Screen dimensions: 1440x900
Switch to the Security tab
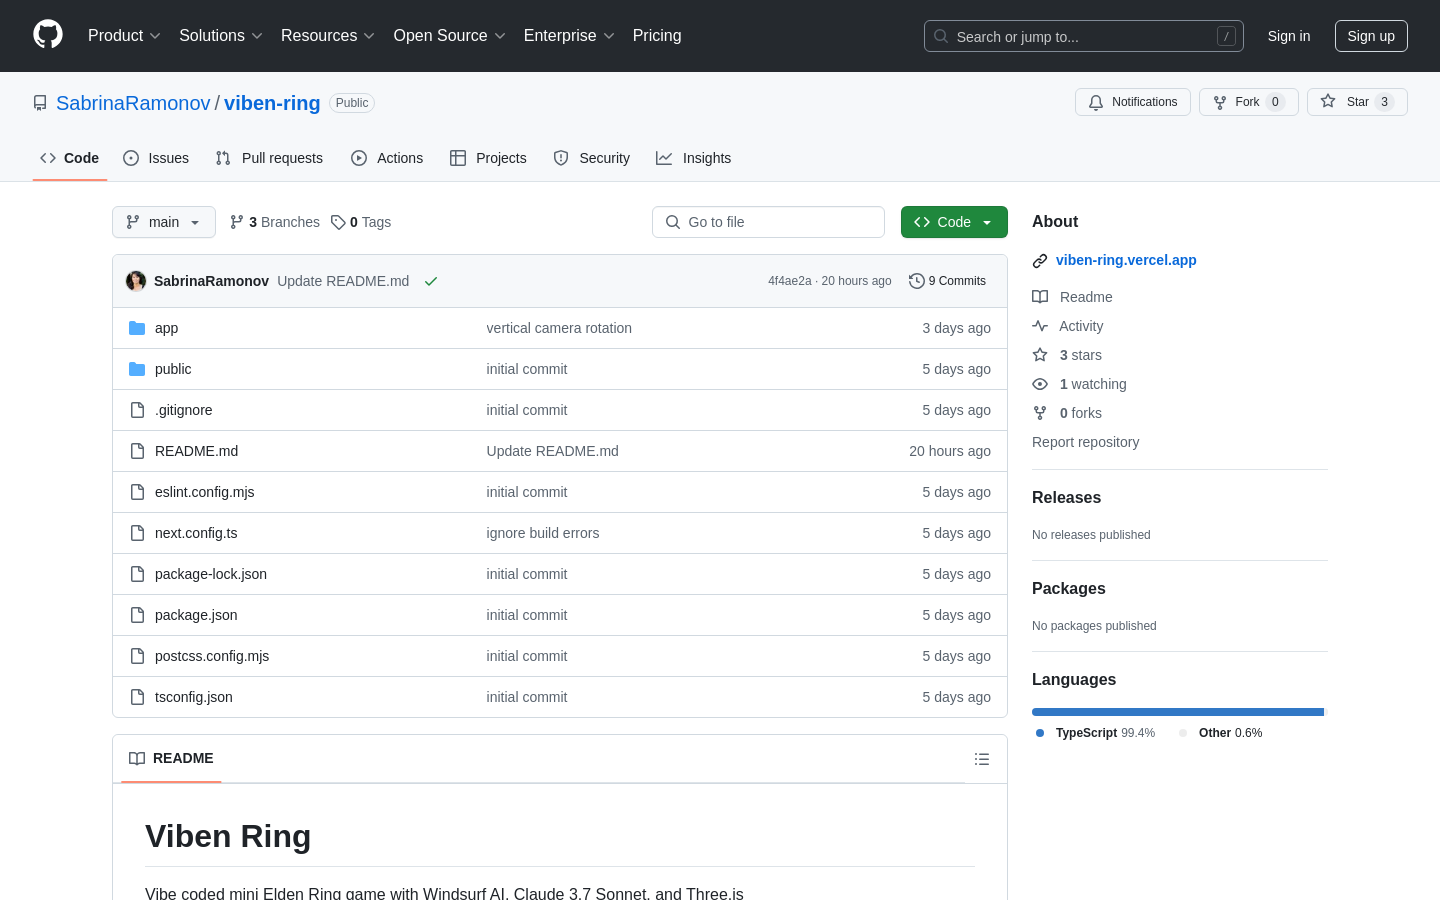click(592, 158)
